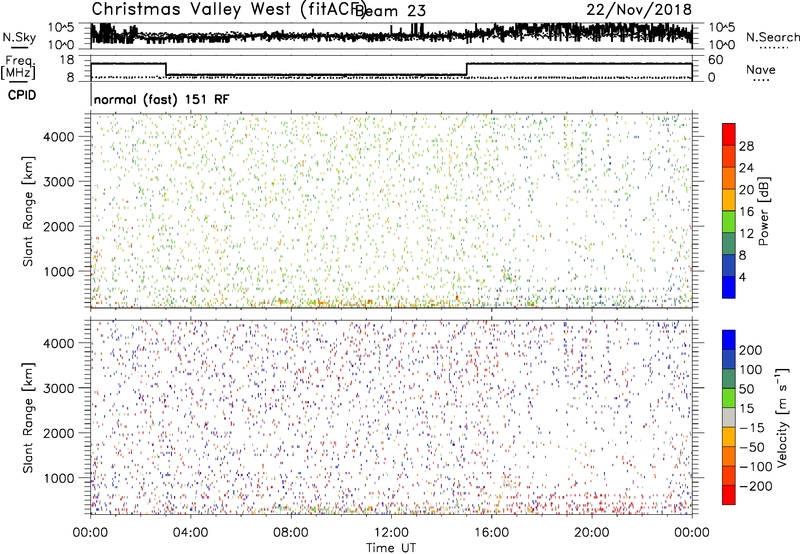Viewport: 800px width, 554px height.
Task: Pick the yellow Velocity segment between -50 and -15
Action: (729, 437)
